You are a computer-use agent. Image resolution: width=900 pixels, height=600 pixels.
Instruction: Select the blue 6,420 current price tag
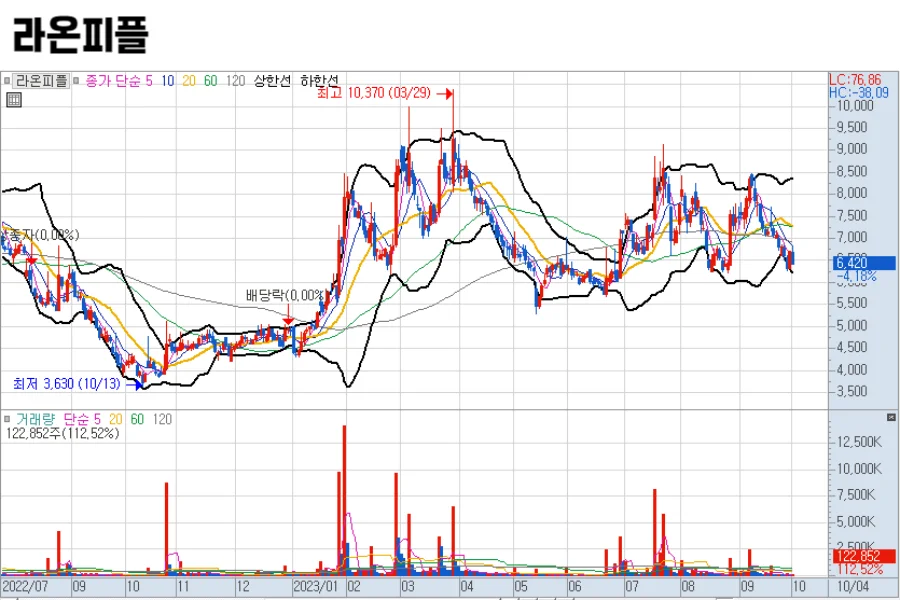pos(864,263)
